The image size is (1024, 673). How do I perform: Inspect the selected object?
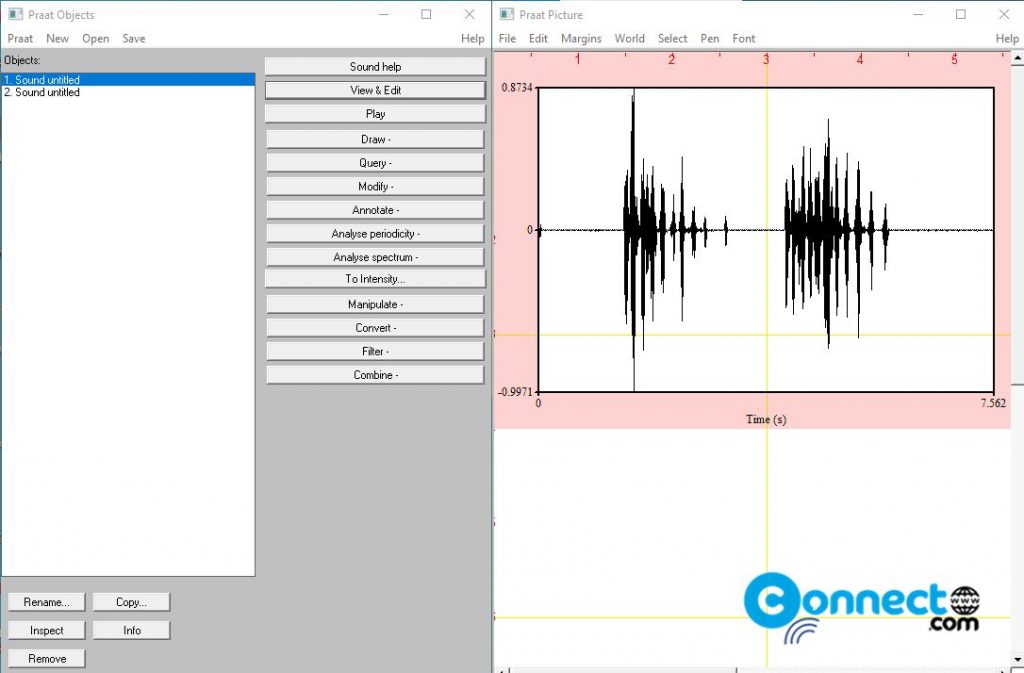46,630
